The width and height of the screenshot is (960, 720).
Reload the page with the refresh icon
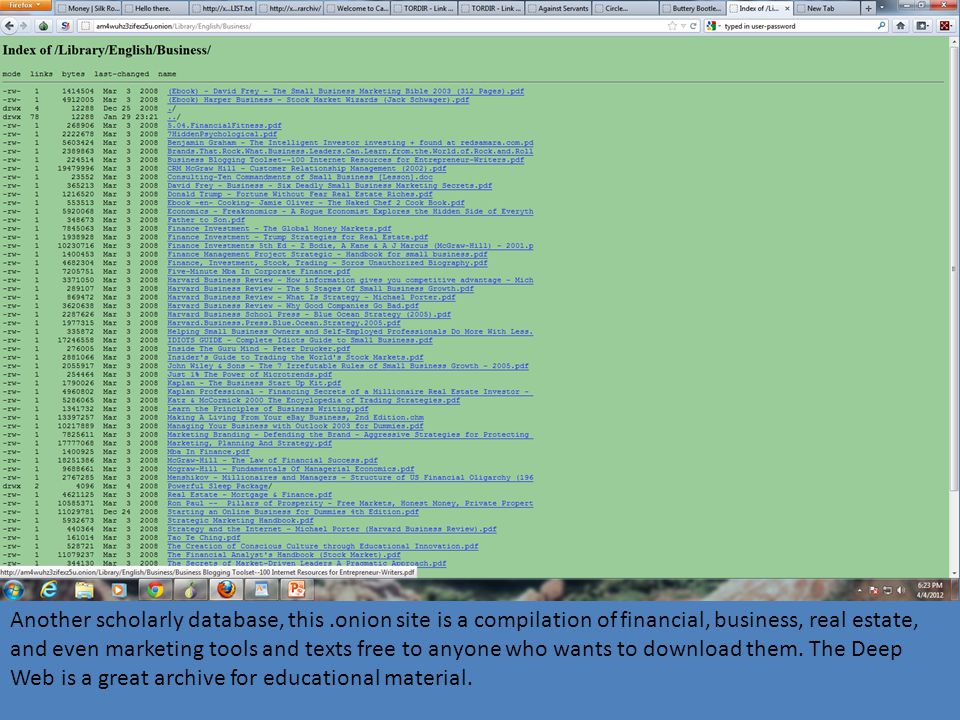(x=694, y=26)
